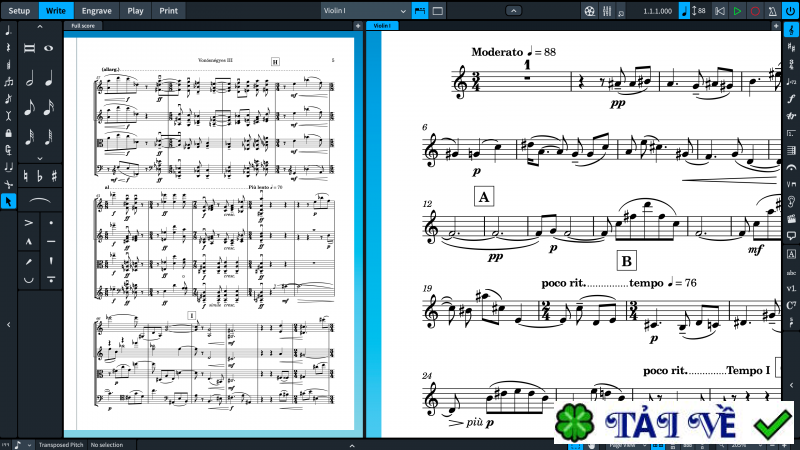Choose double whole note duration
800x450 pixels.
[30, 48]
